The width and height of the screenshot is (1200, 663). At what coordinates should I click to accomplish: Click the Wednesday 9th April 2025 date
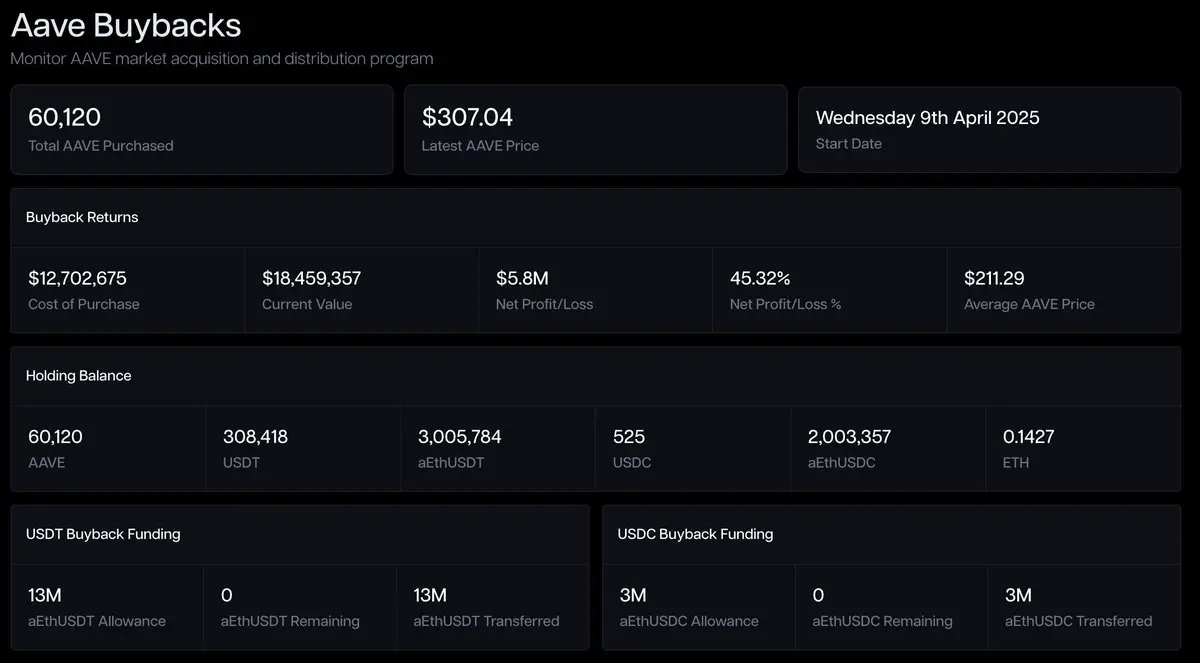[x=928, y=118]
